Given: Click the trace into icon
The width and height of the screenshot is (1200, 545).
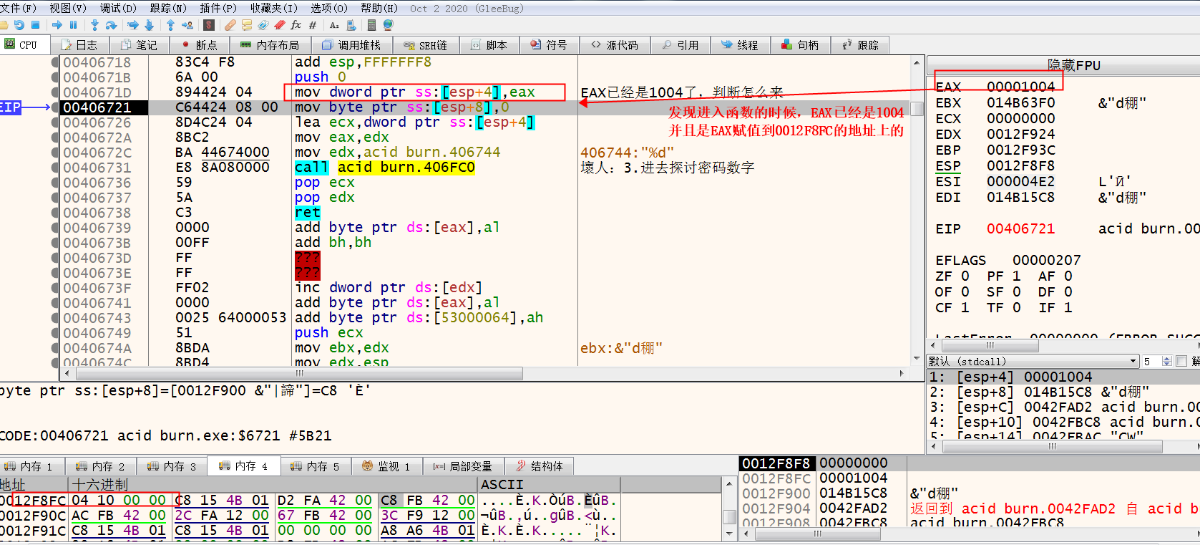Looking at the screenshot, I should (x=133, y=25).
